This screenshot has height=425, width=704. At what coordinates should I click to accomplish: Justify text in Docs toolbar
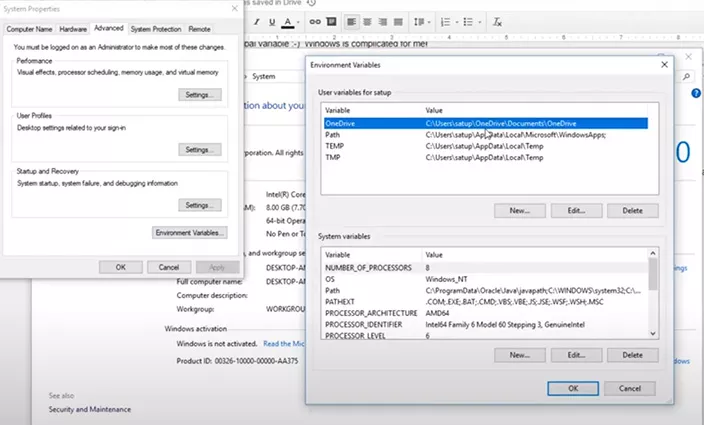[398, 22]
